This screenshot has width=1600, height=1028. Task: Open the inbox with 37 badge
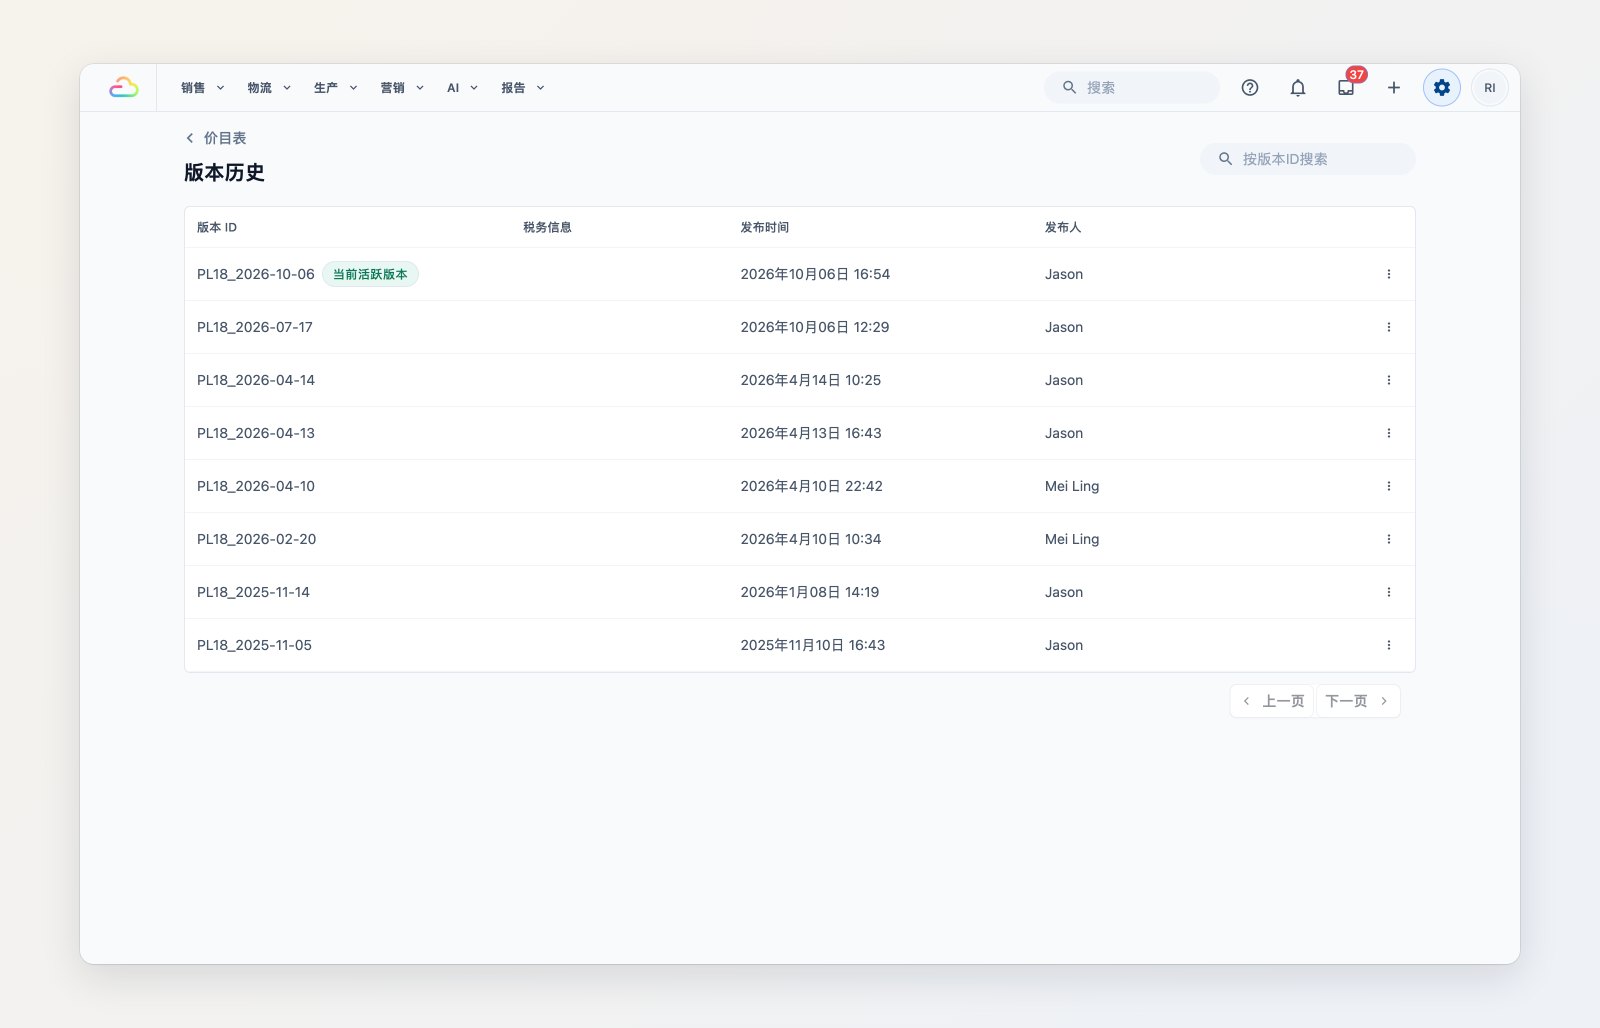pyautogui.click(x=1346, y=88)
